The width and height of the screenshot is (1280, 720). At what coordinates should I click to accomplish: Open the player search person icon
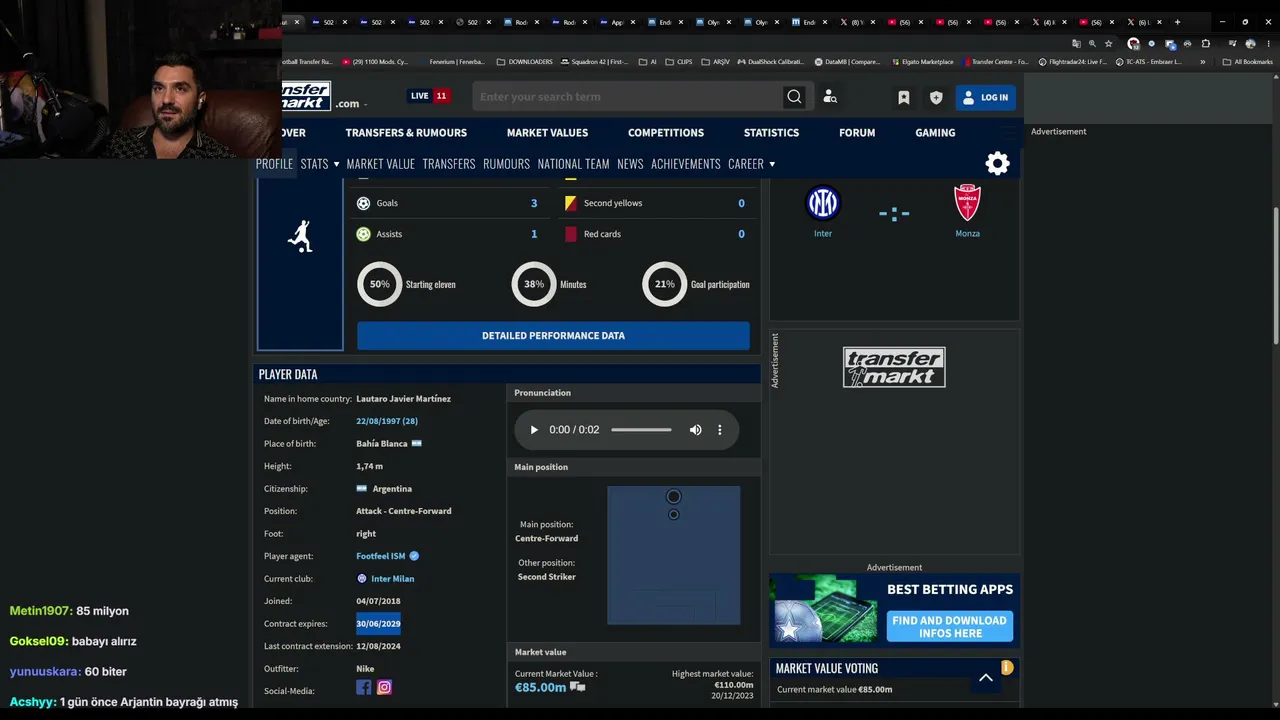(x=830, y=97)
